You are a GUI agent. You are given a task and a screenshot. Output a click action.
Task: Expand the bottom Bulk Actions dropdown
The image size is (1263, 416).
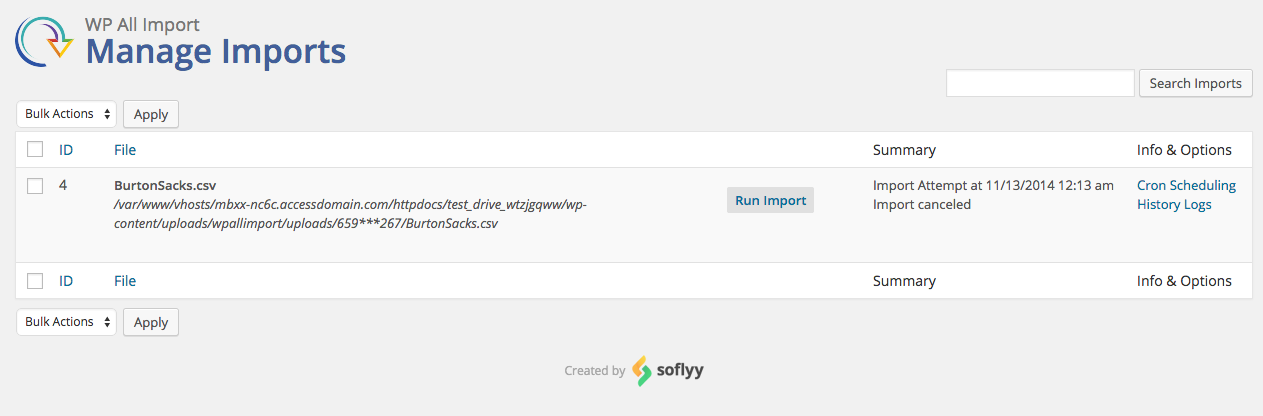click(66, 322)
